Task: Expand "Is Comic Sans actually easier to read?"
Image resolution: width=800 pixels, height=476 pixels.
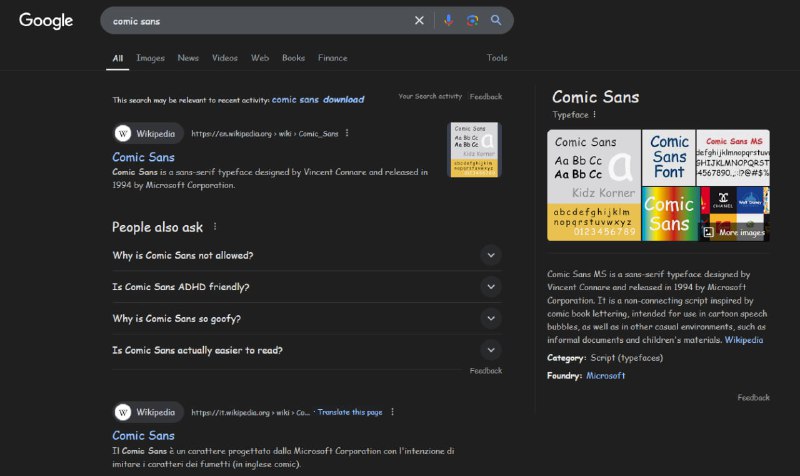Action: click(307, 350)
